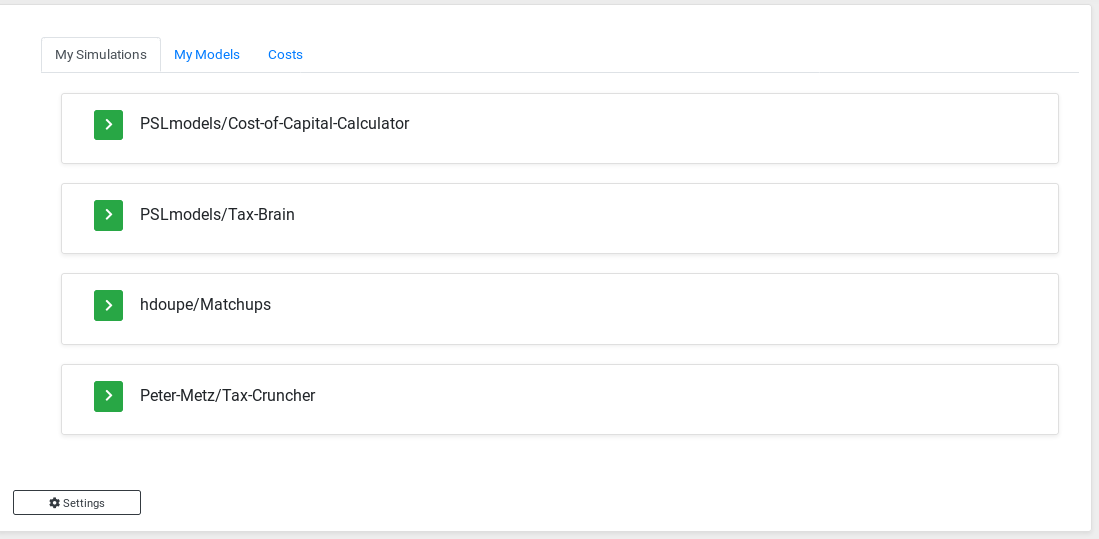Click the Peter-Metz/Tax-Cruncher title text
This screenshot has width=1099, height=539.
tap(227, 396)
